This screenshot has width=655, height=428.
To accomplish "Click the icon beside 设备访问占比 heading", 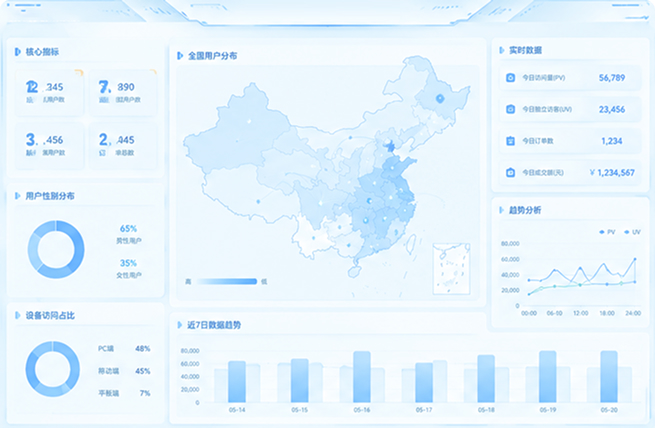I will (x=18, y=315).
